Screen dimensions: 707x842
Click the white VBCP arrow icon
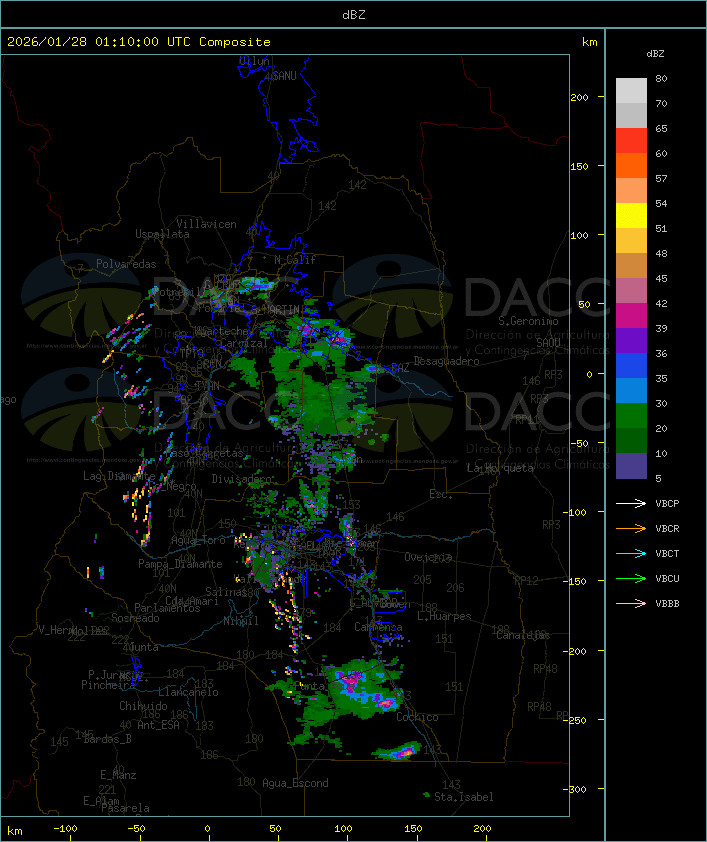(631, 504)
